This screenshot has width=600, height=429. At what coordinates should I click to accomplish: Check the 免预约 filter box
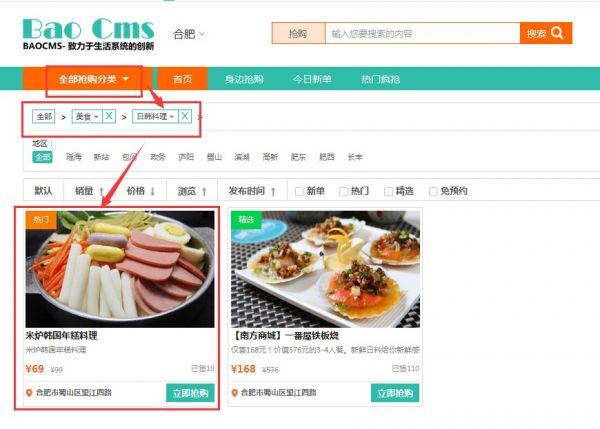pos(433,191)
